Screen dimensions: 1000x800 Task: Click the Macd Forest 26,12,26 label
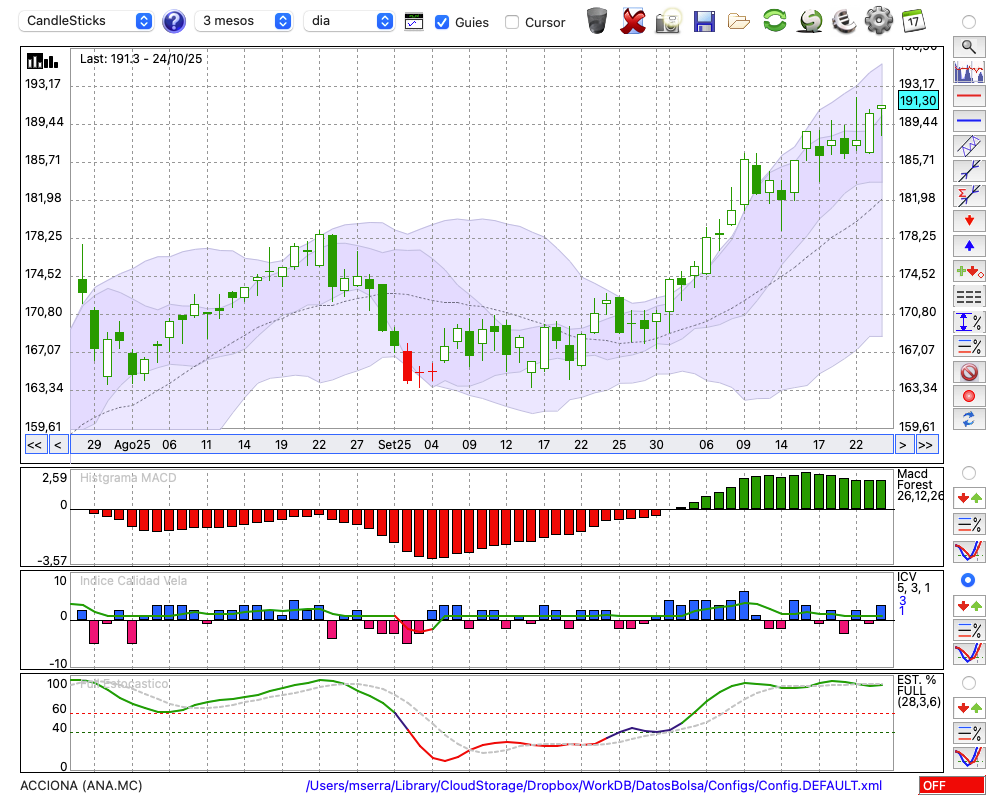(919, 485)
